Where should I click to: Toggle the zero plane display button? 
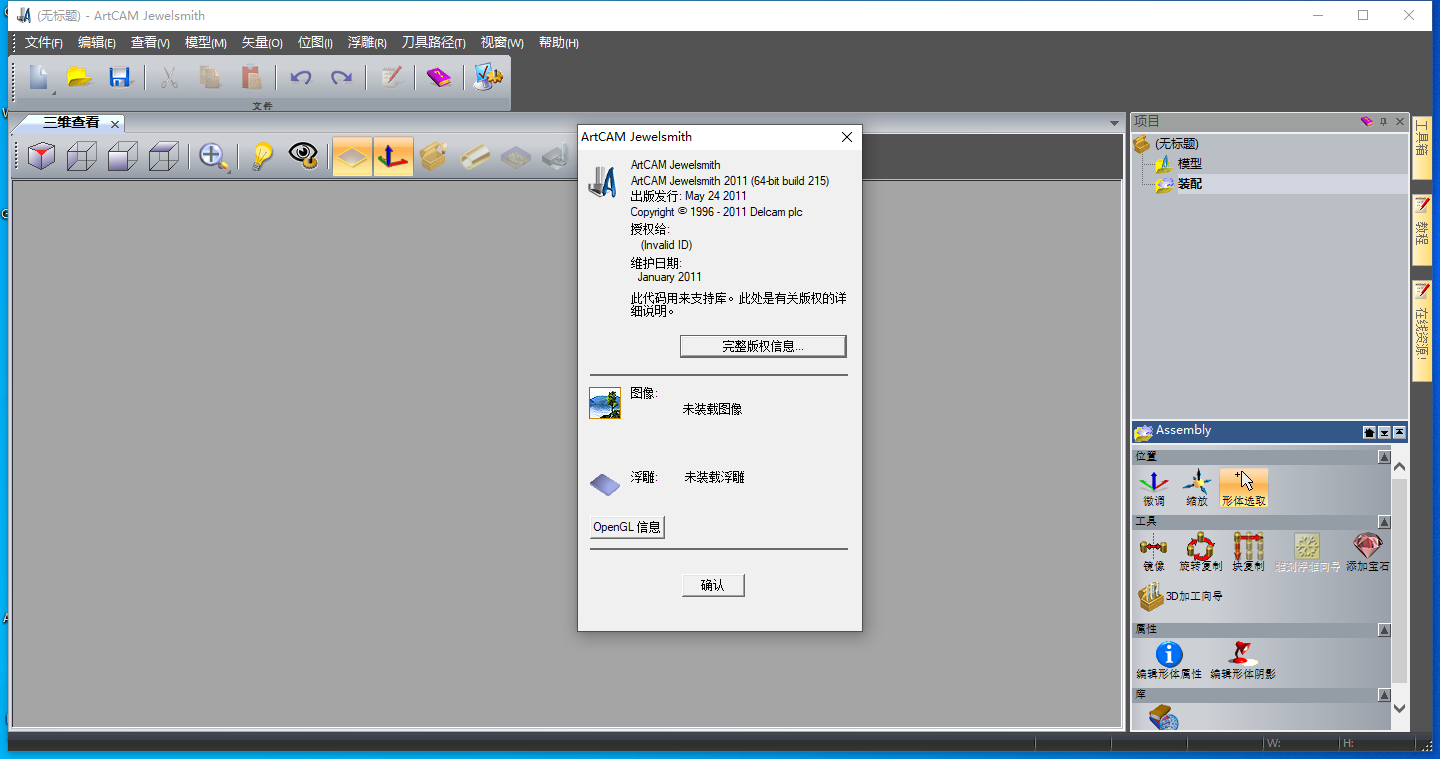(352, 156)
